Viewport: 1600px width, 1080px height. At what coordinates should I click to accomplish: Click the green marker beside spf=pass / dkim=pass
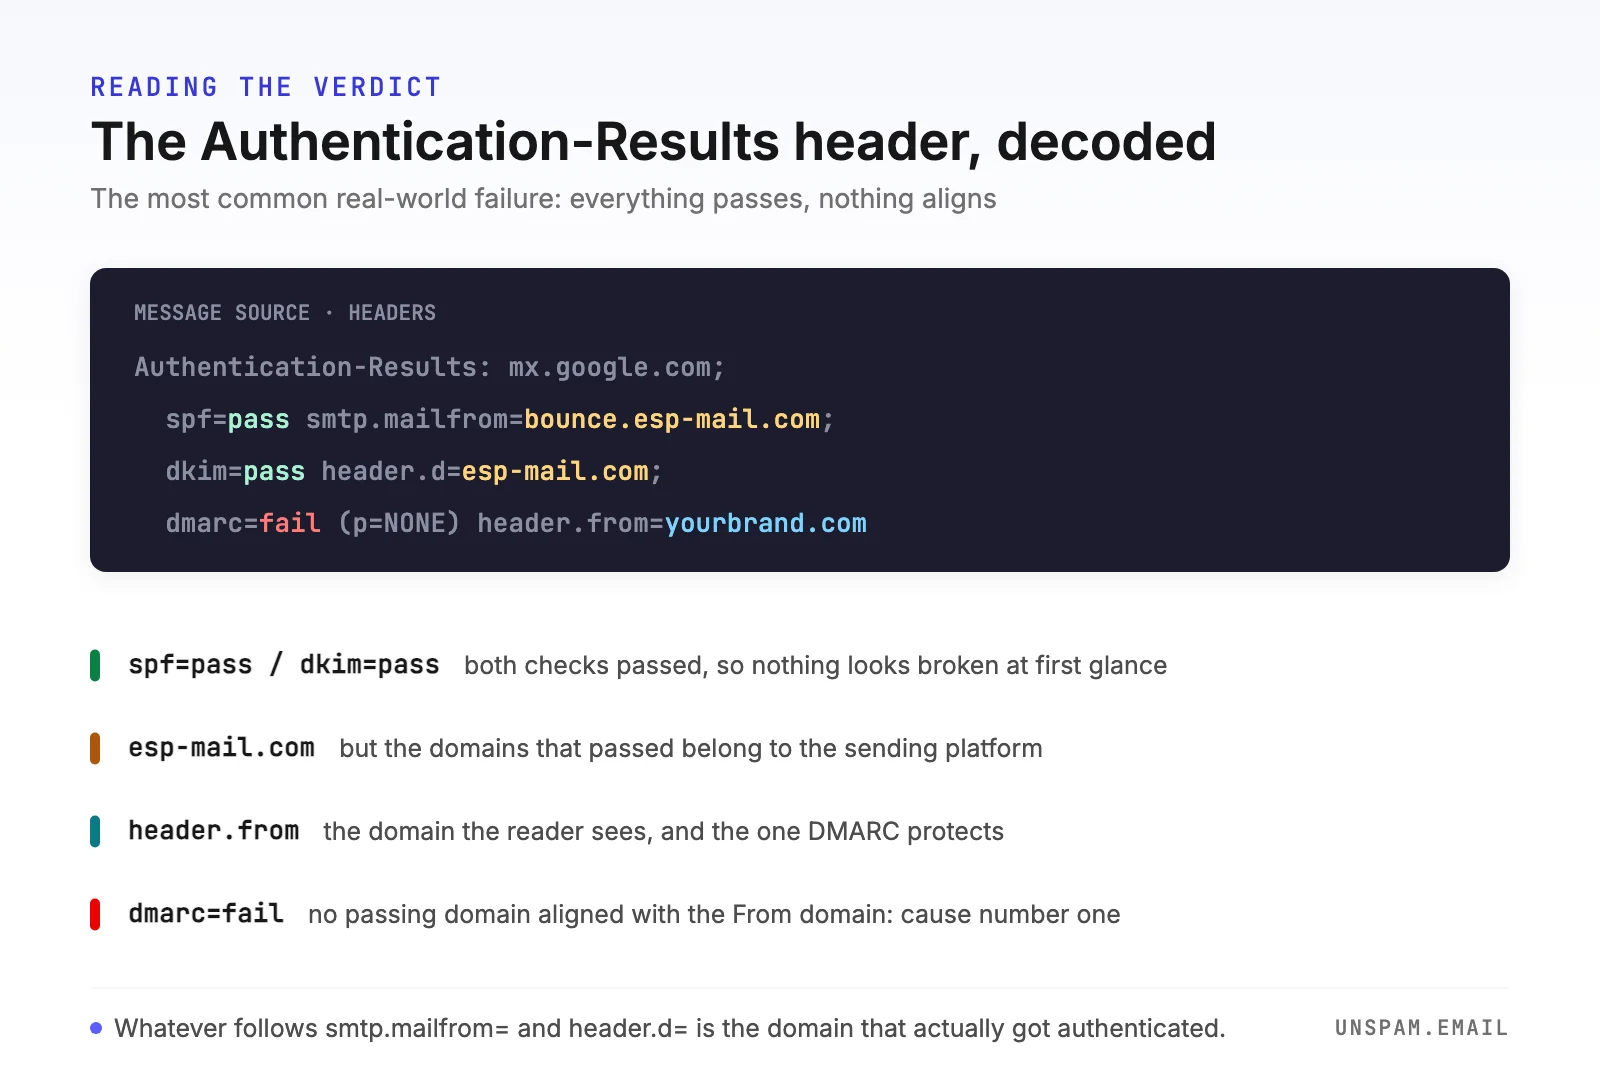click(x=95, y=665)
